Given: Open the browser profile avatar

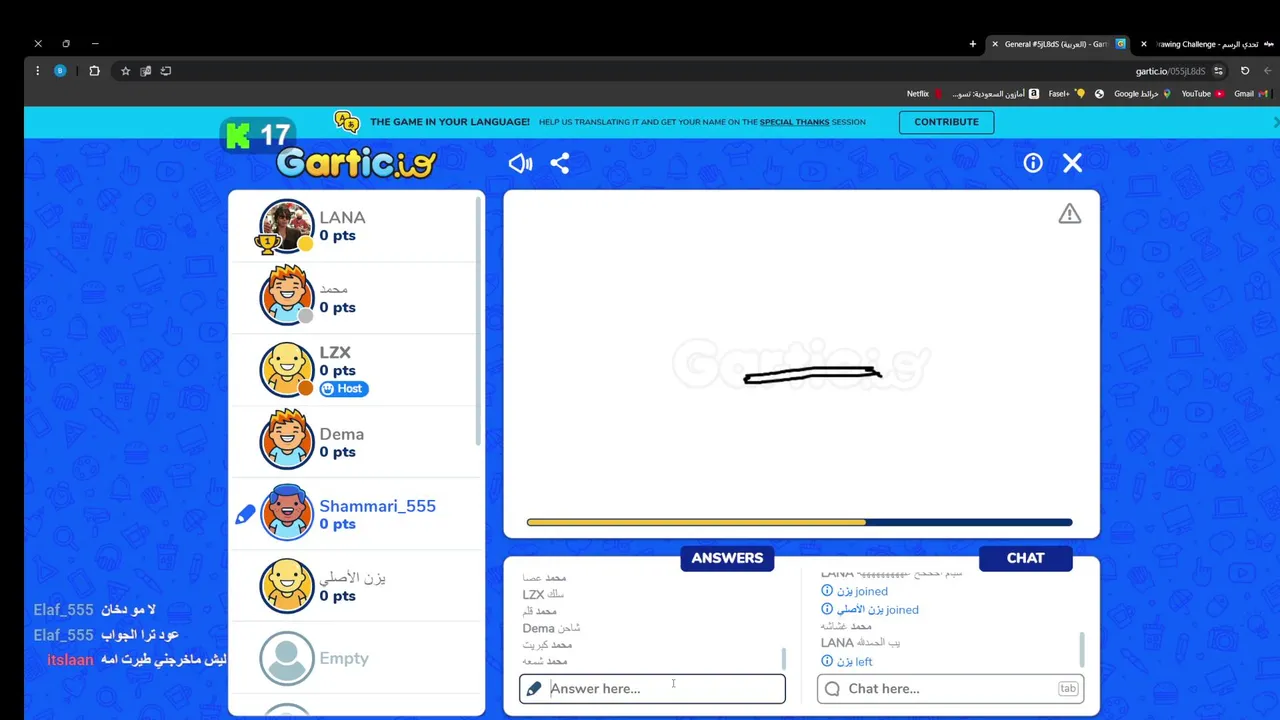Looking at the screenshot, I should (x=60, y=71).
